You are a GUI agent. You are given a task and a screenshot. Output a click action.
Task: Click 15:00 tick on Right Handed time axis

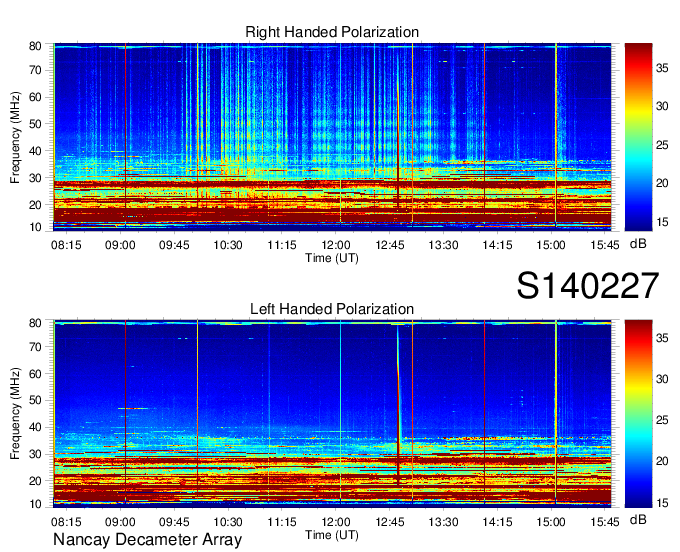point(551,245)
